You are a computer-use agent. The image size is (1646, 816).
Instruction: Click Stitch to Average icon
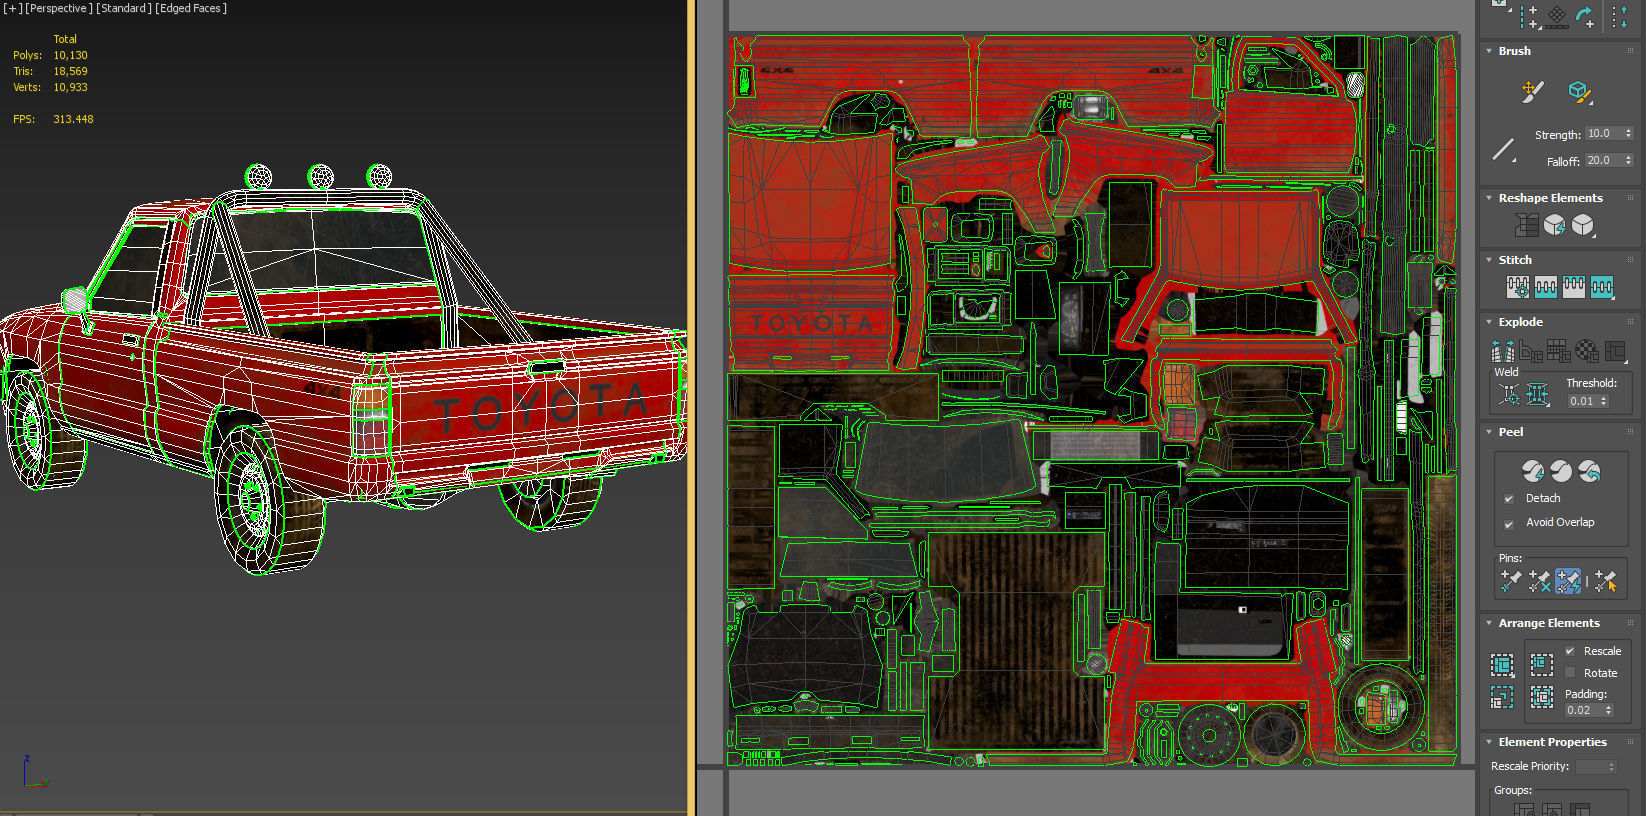coord(1546,288)
